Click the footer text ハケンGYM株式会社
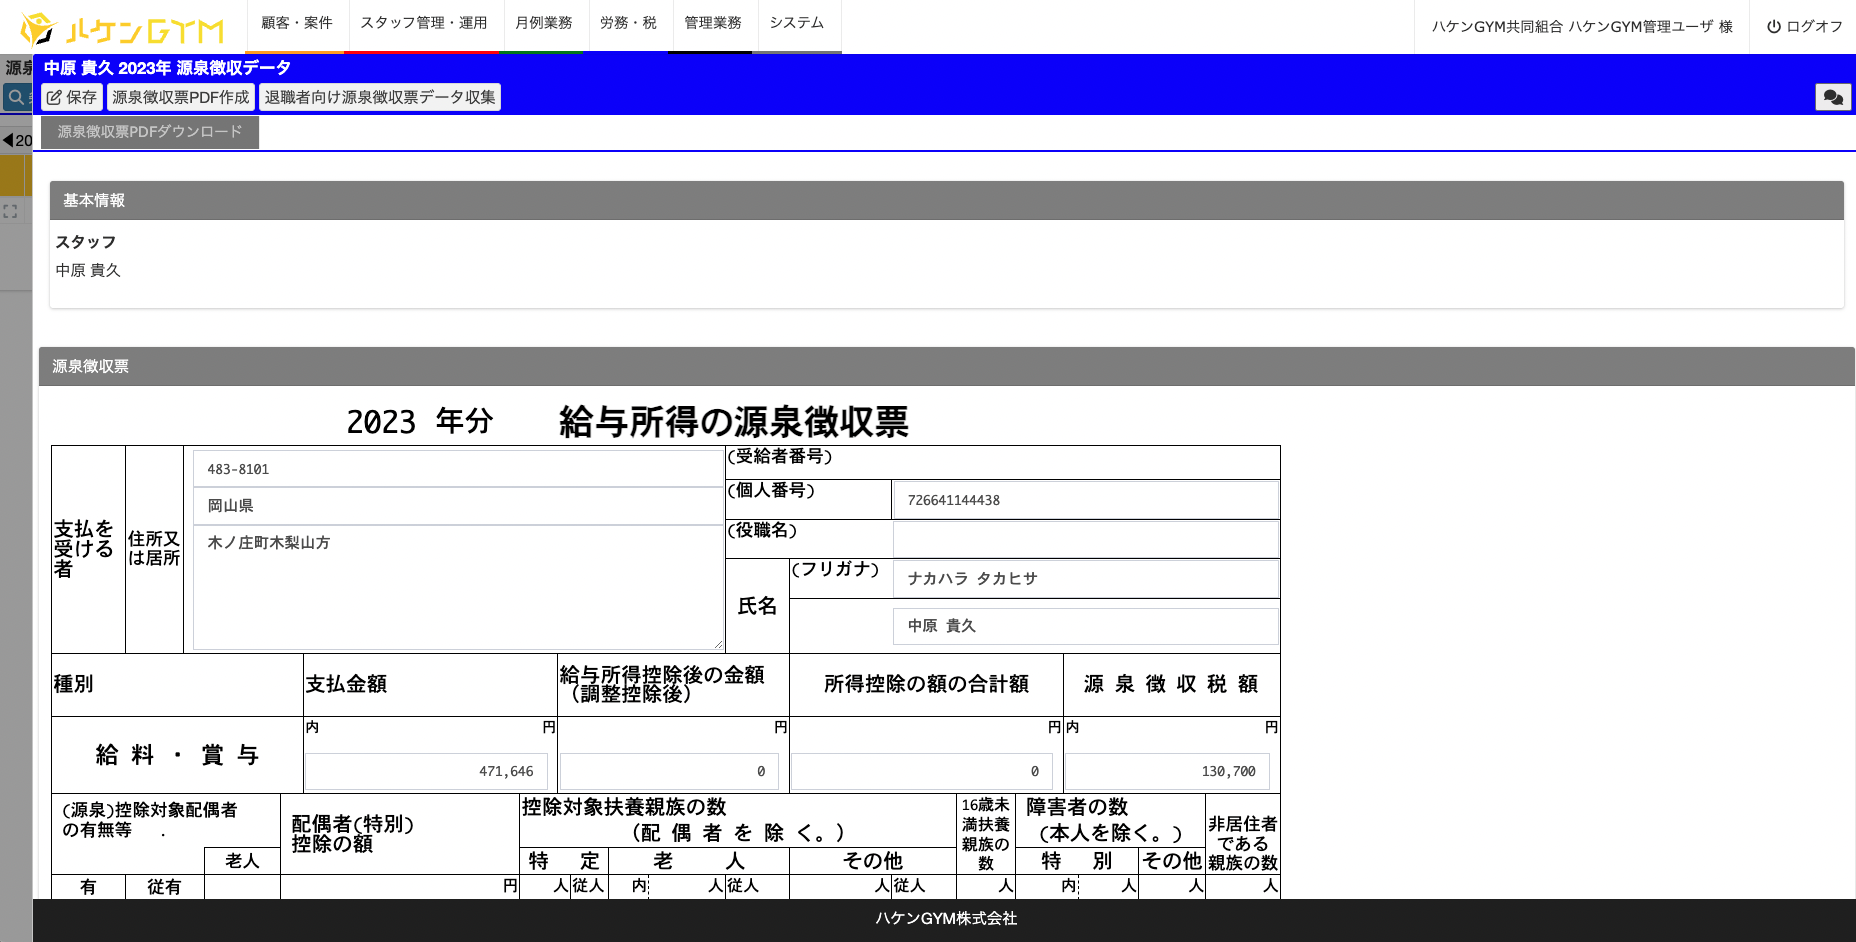 (x=946, y=918)
